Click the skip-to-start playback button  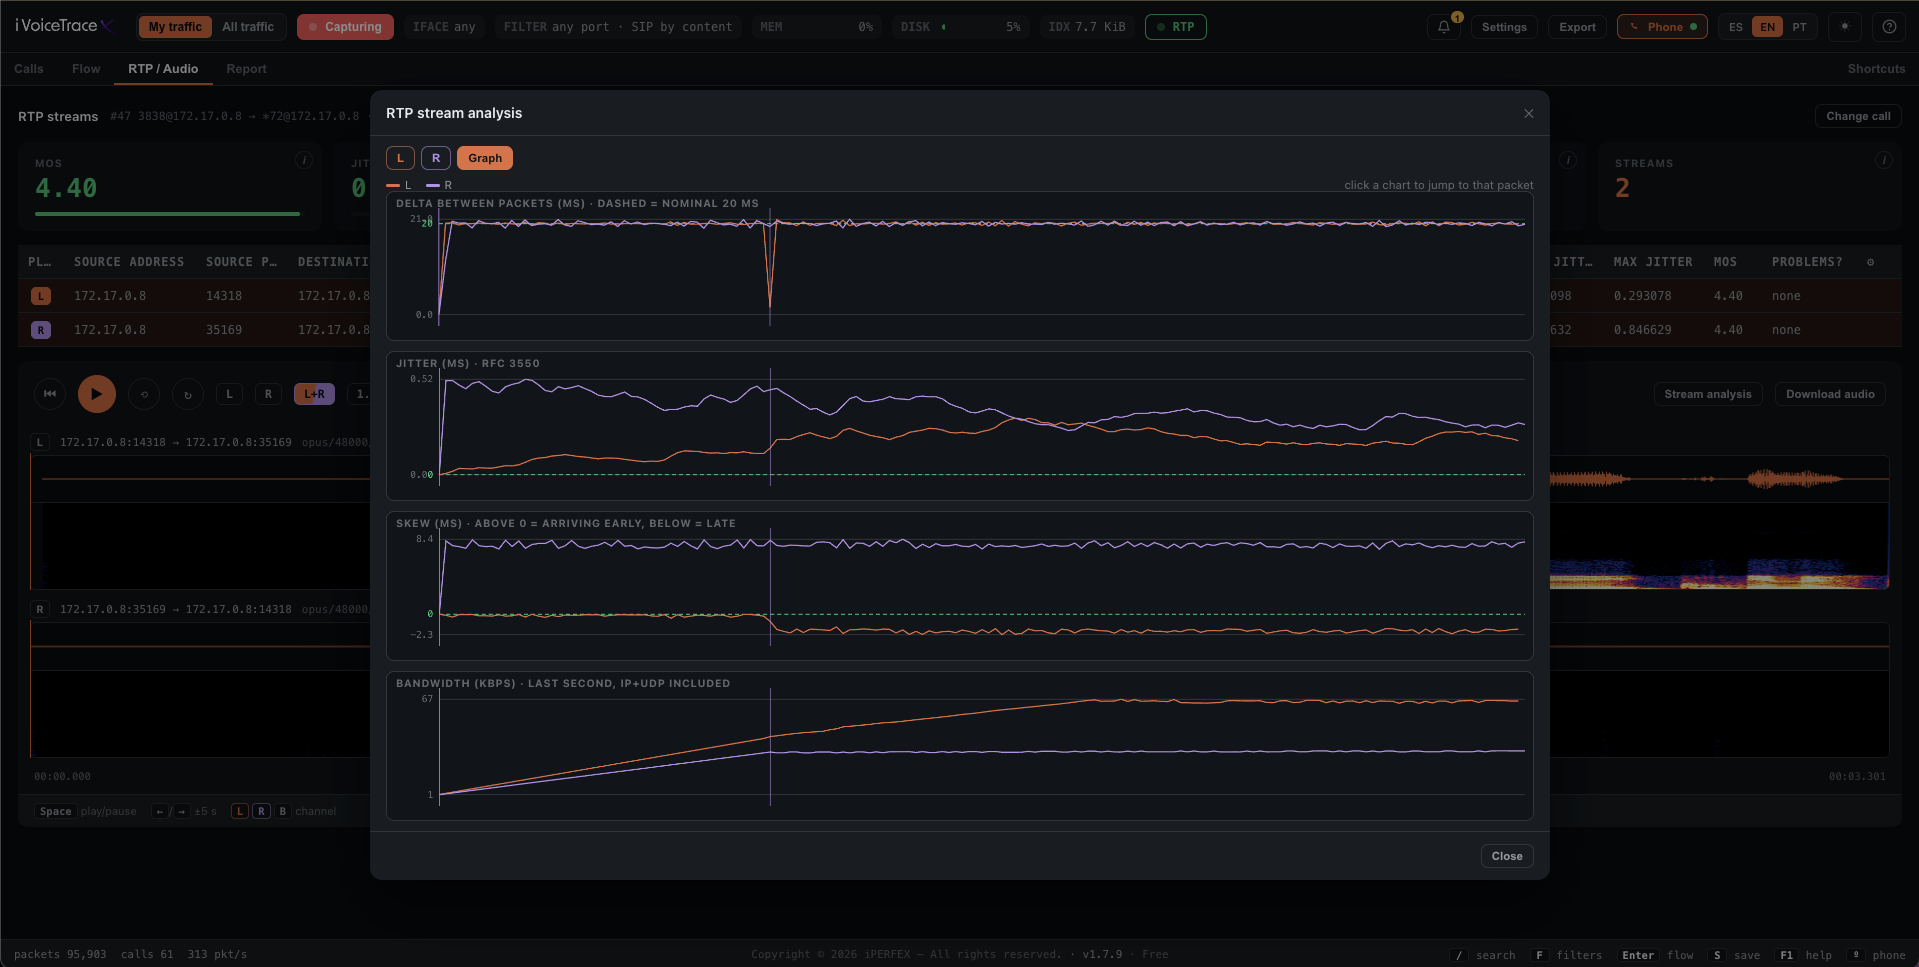pos(50,394)
